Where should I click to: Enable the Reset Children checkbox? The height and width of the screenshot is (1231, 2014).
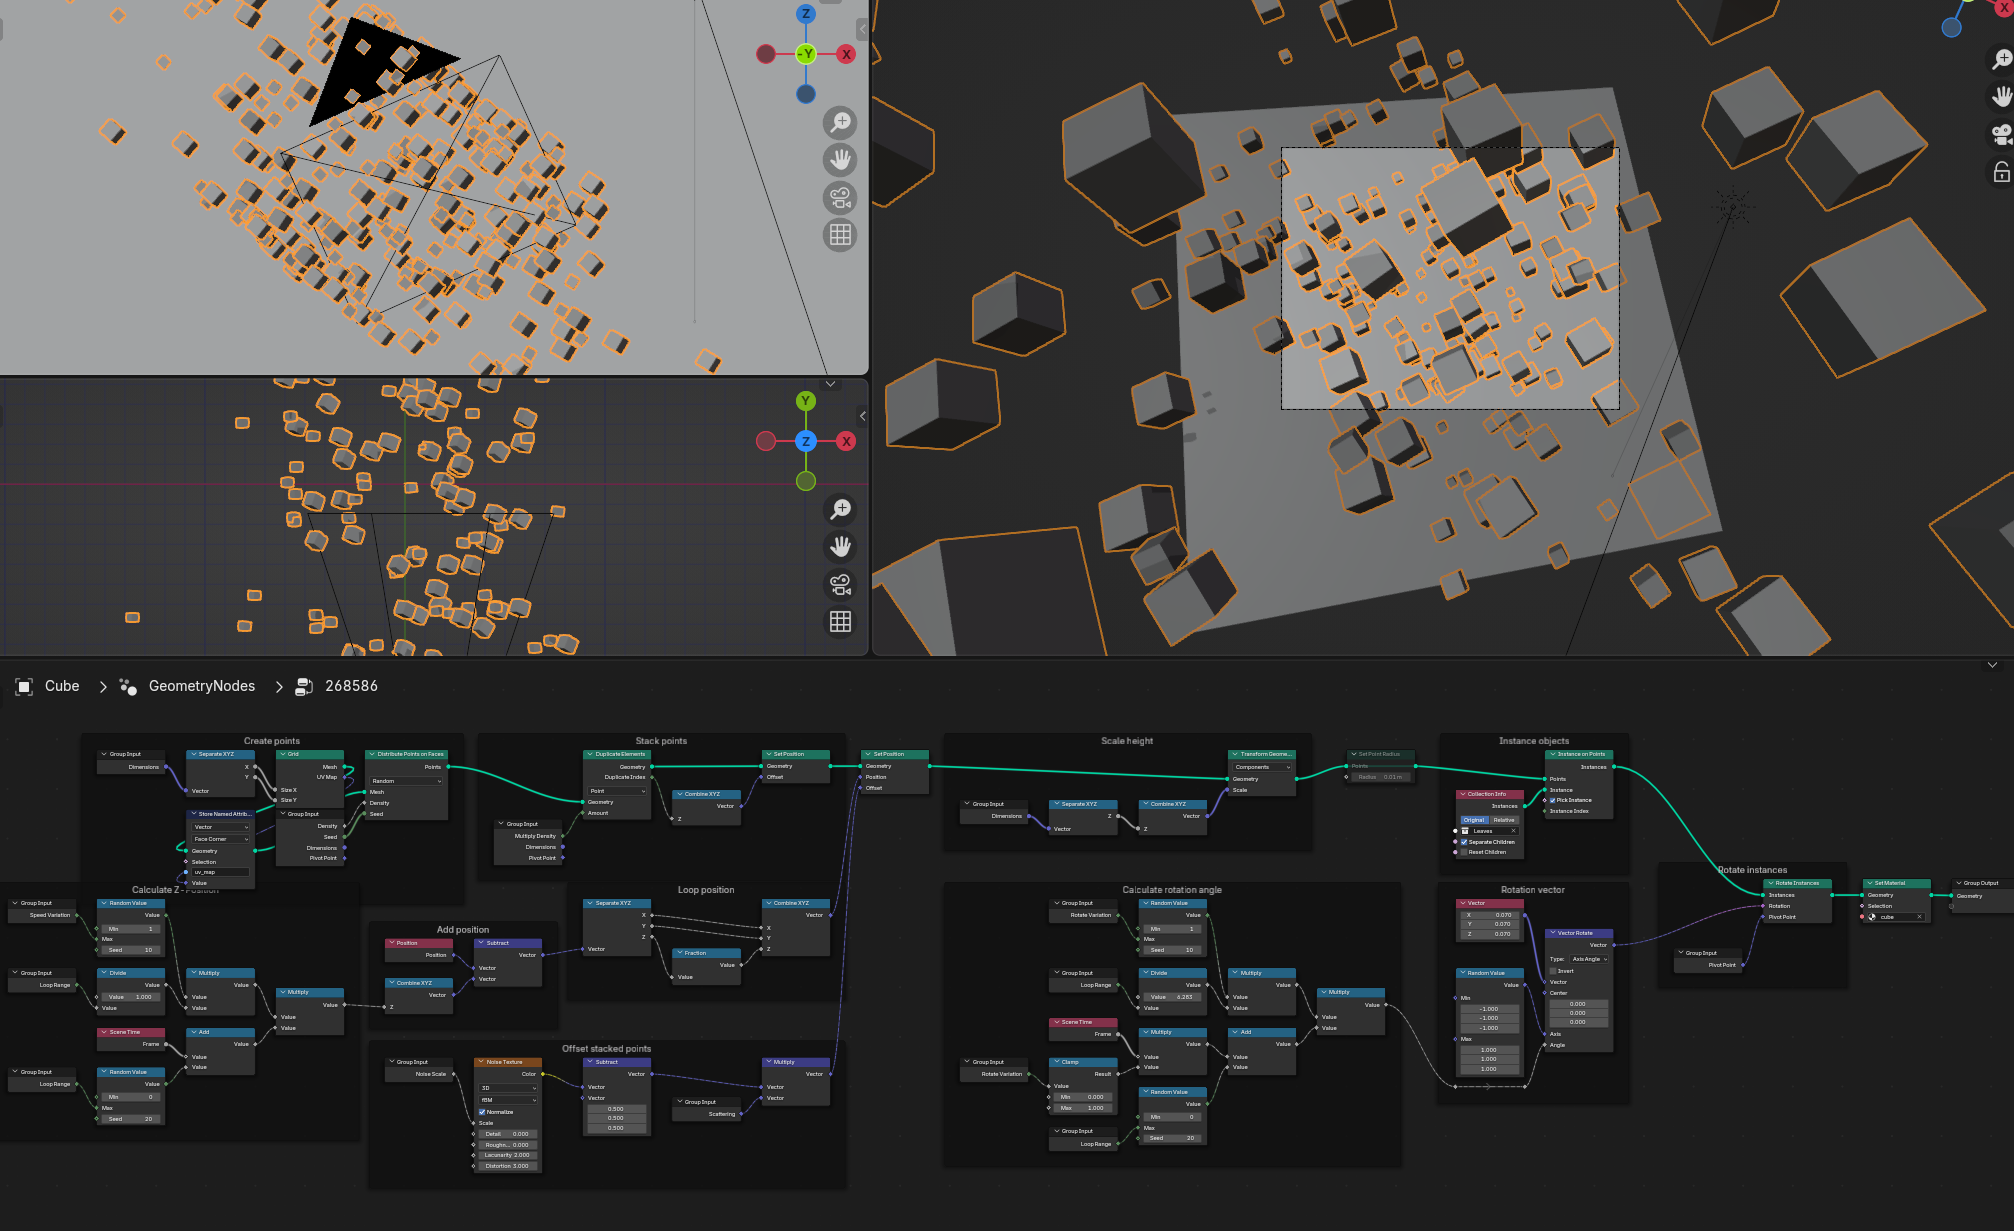1464,852
